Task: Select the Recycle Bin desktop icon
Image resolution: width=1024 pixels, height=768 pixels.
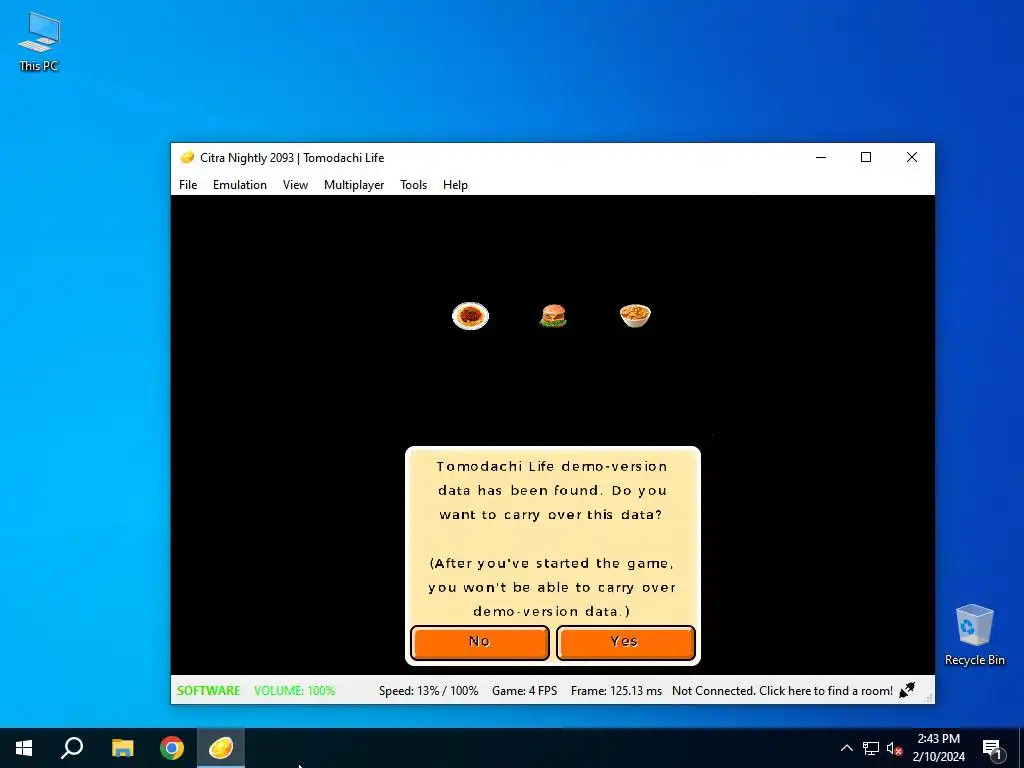Action: [974, 635]
